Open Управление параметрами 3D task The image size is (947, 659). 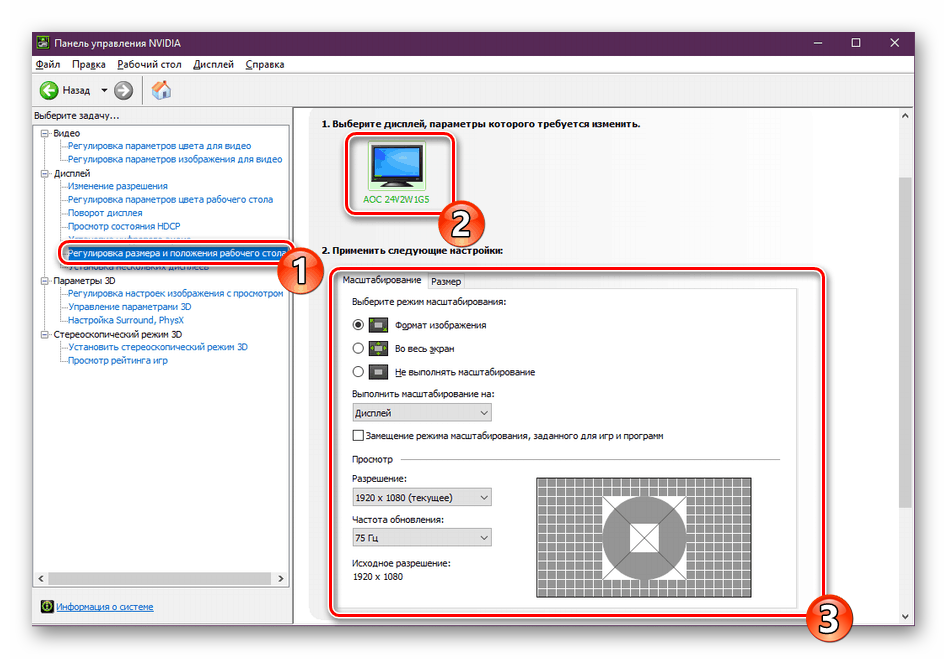[129, 307]
